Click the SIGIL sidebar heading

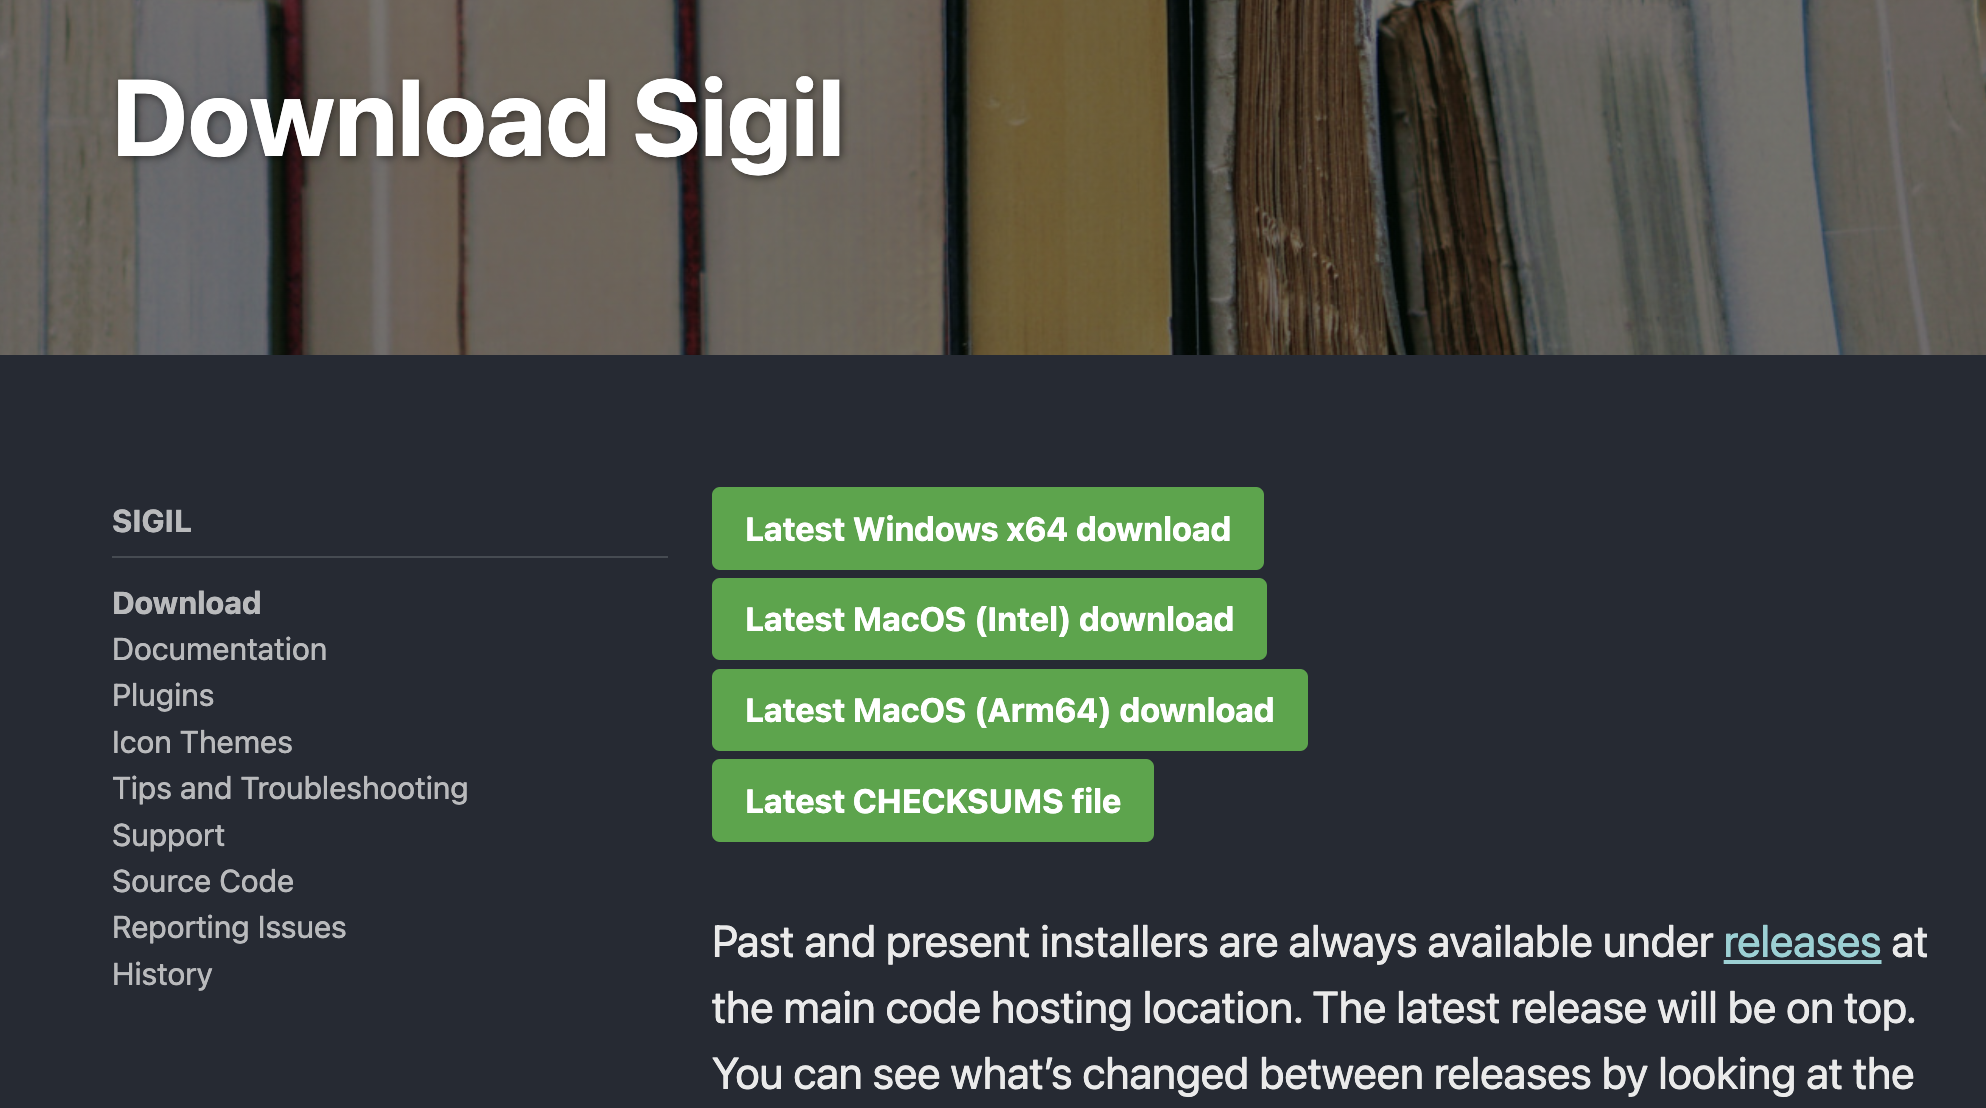point(151,521)
